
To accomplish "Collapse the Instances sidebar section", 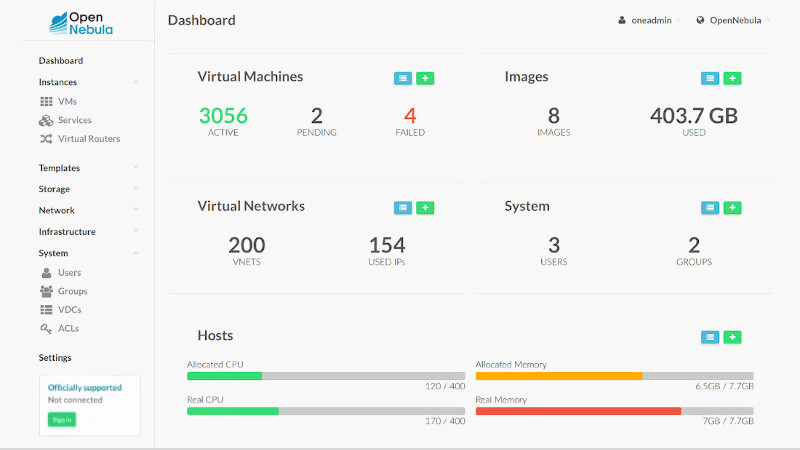I will (x=135, y=82).
